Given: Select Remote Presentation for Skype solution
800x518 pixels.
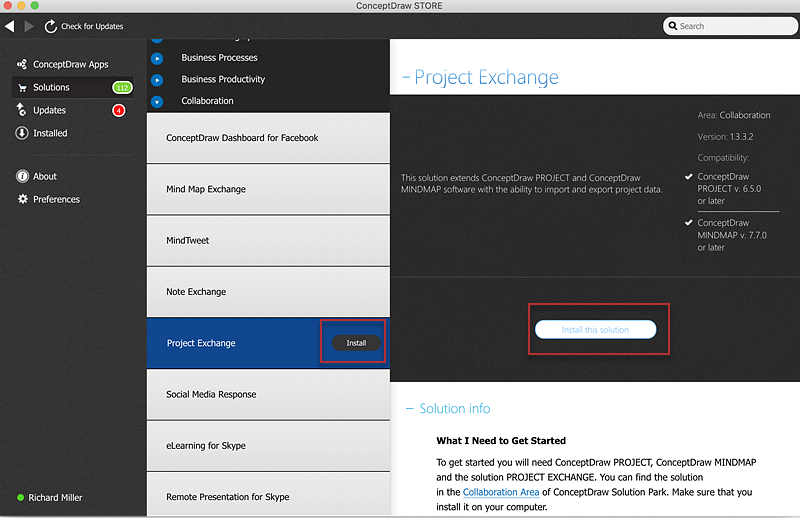Looking at the screenshot, I should (x=268, y=495).
